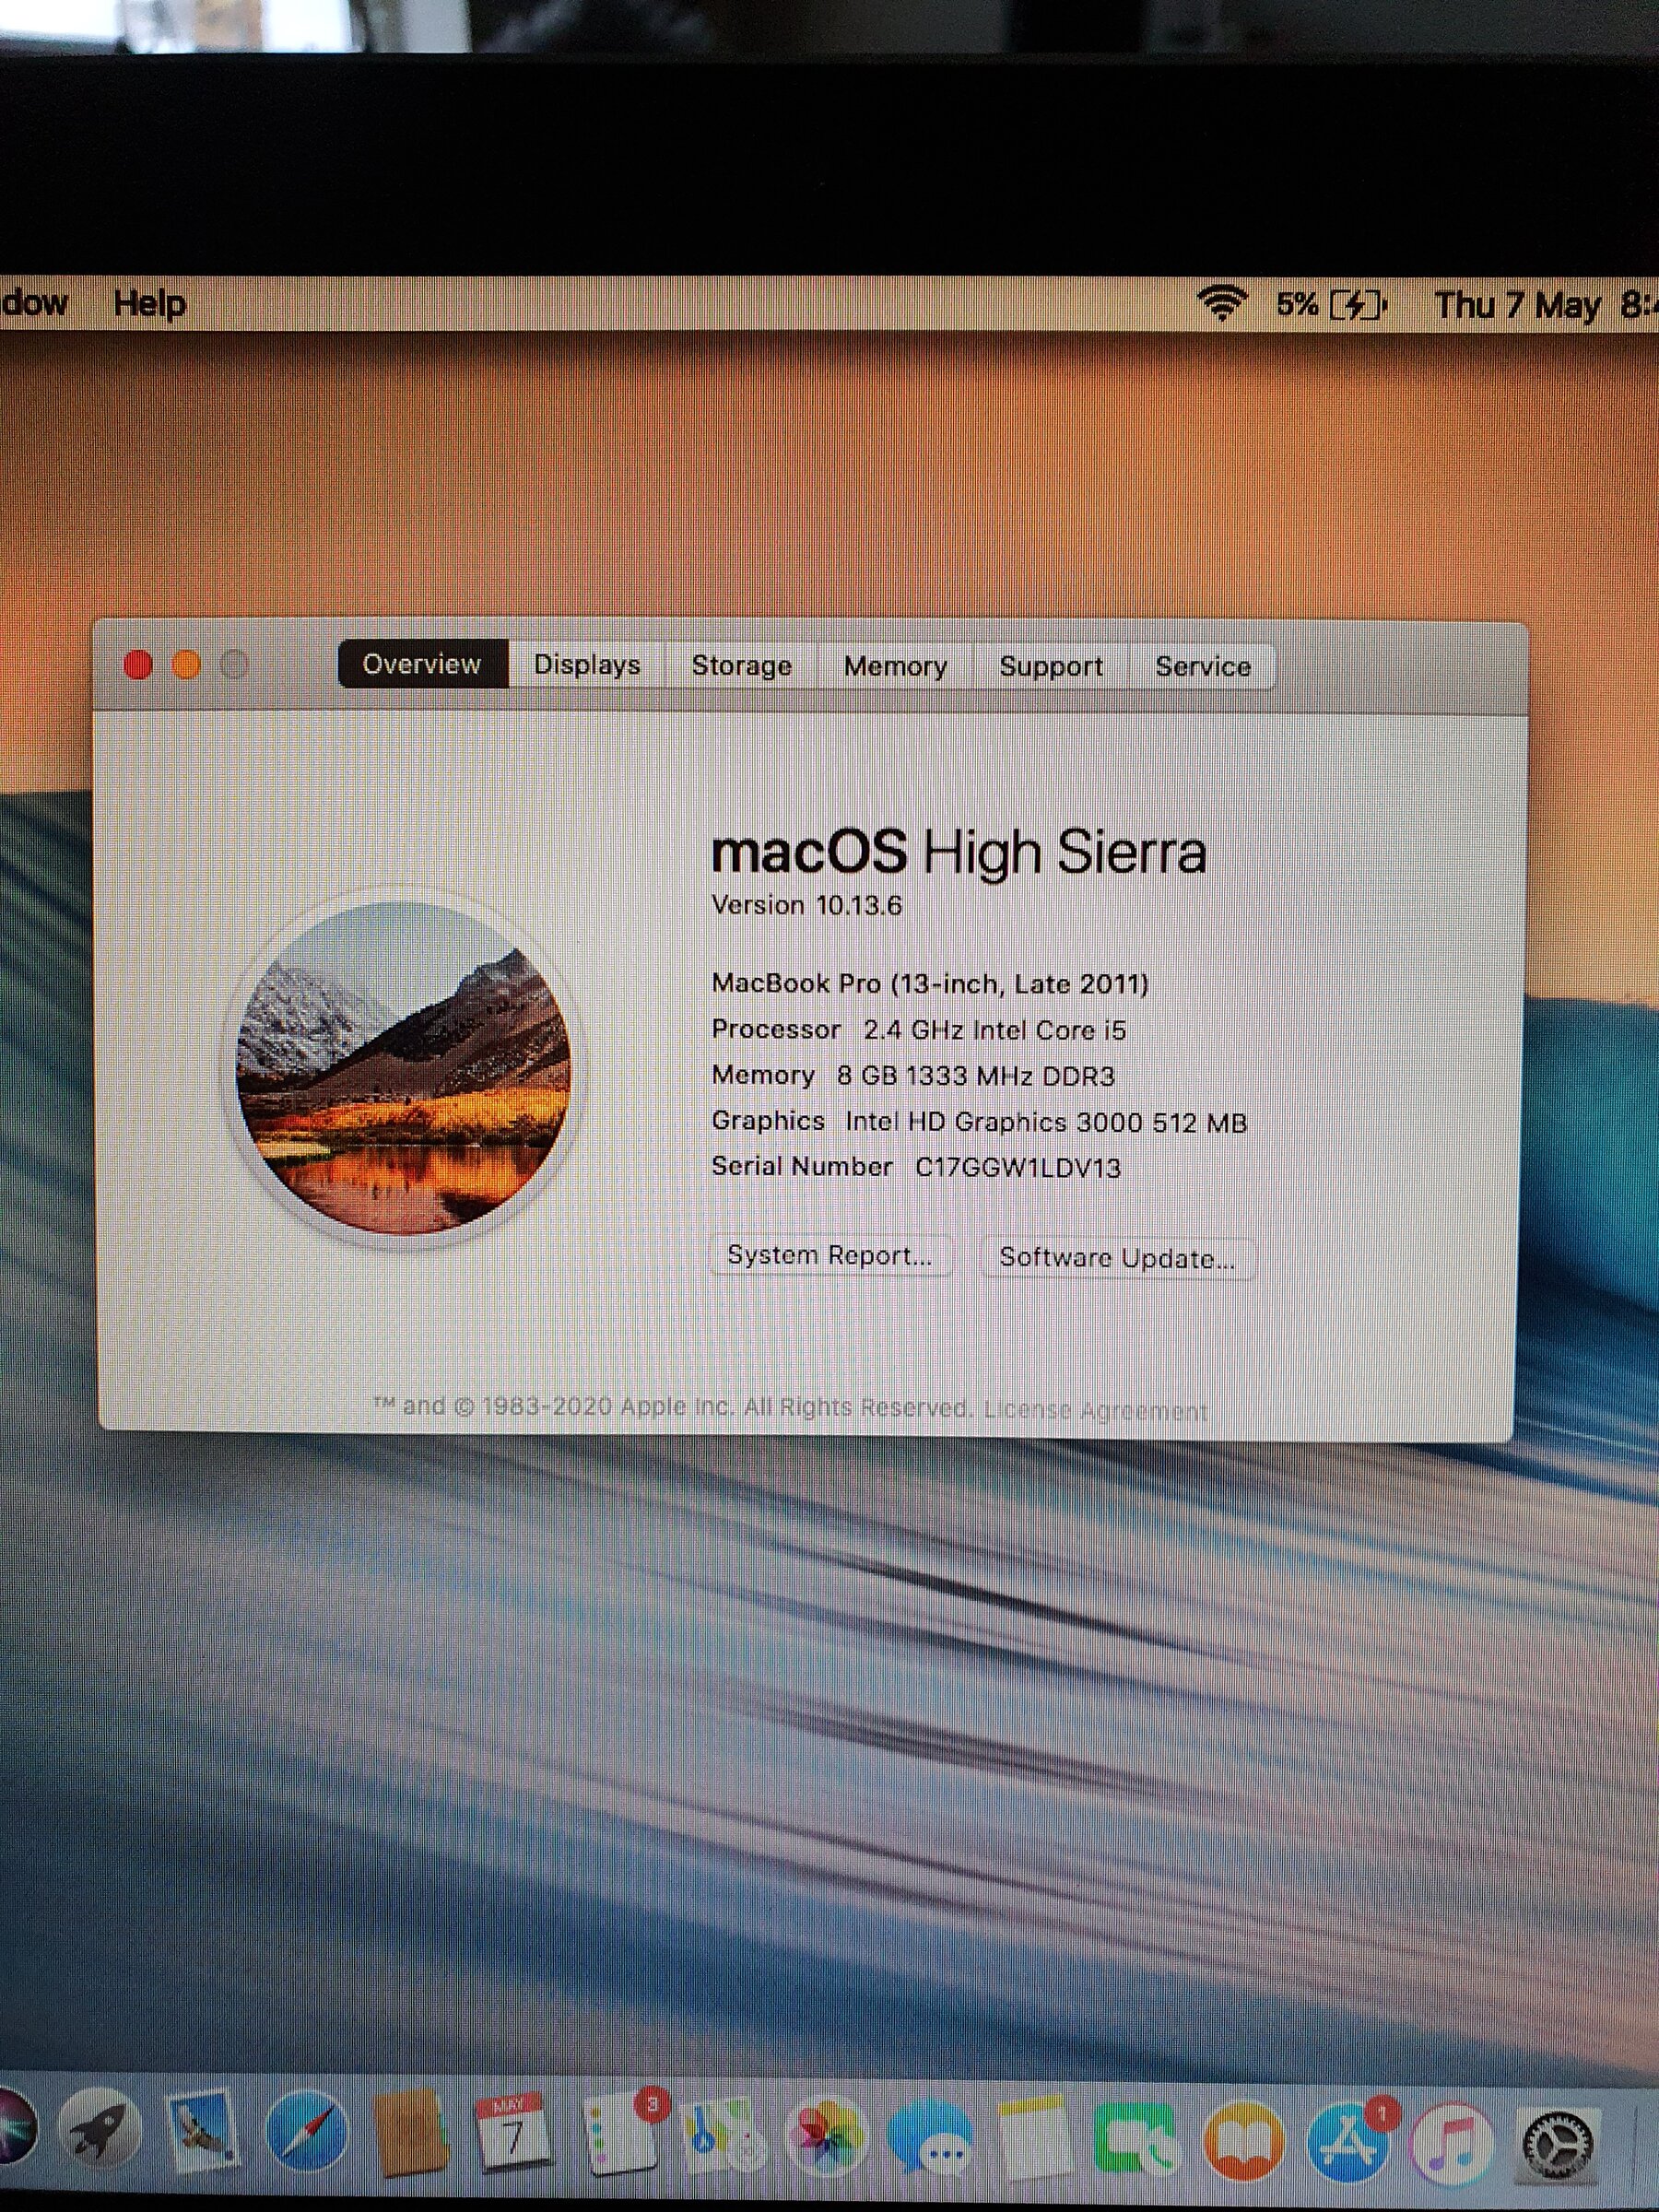Click the Software Update button
Screen dimensions: 1659x2212
click(1117, 1259)
